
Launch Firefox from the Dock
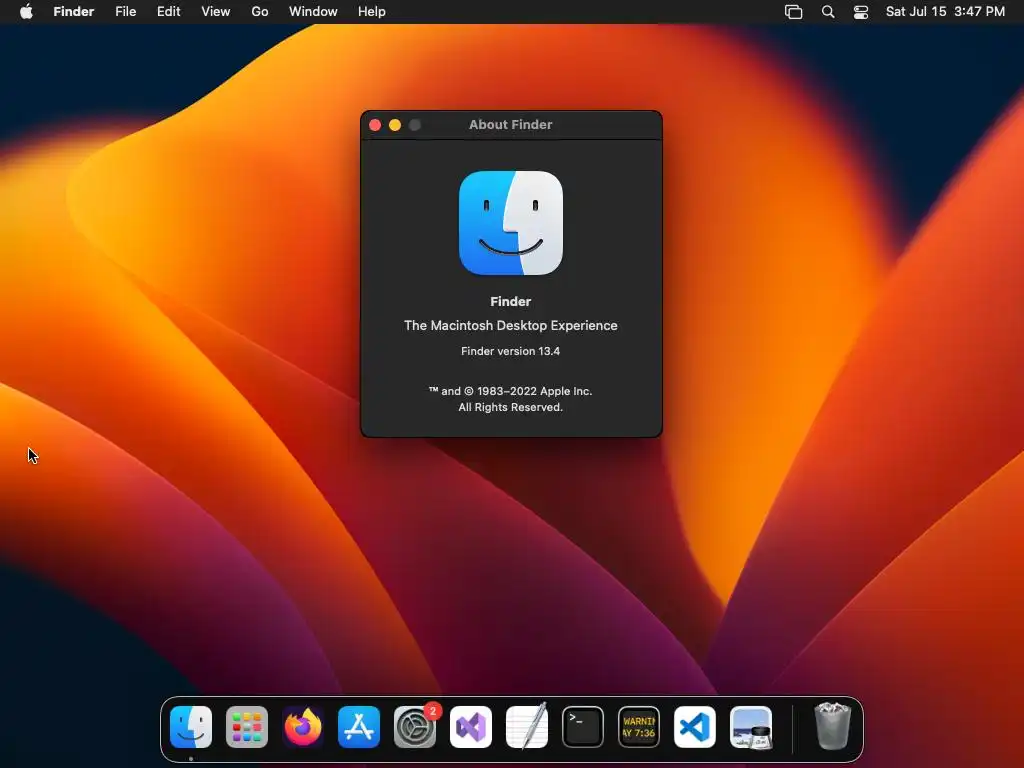tap(303, 727)
